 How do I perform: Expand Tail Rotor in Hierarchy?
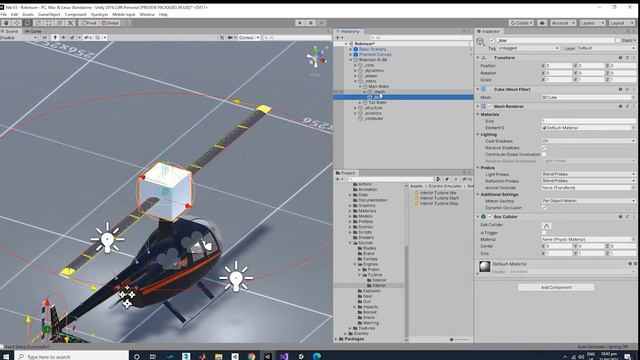pos(360,102)
